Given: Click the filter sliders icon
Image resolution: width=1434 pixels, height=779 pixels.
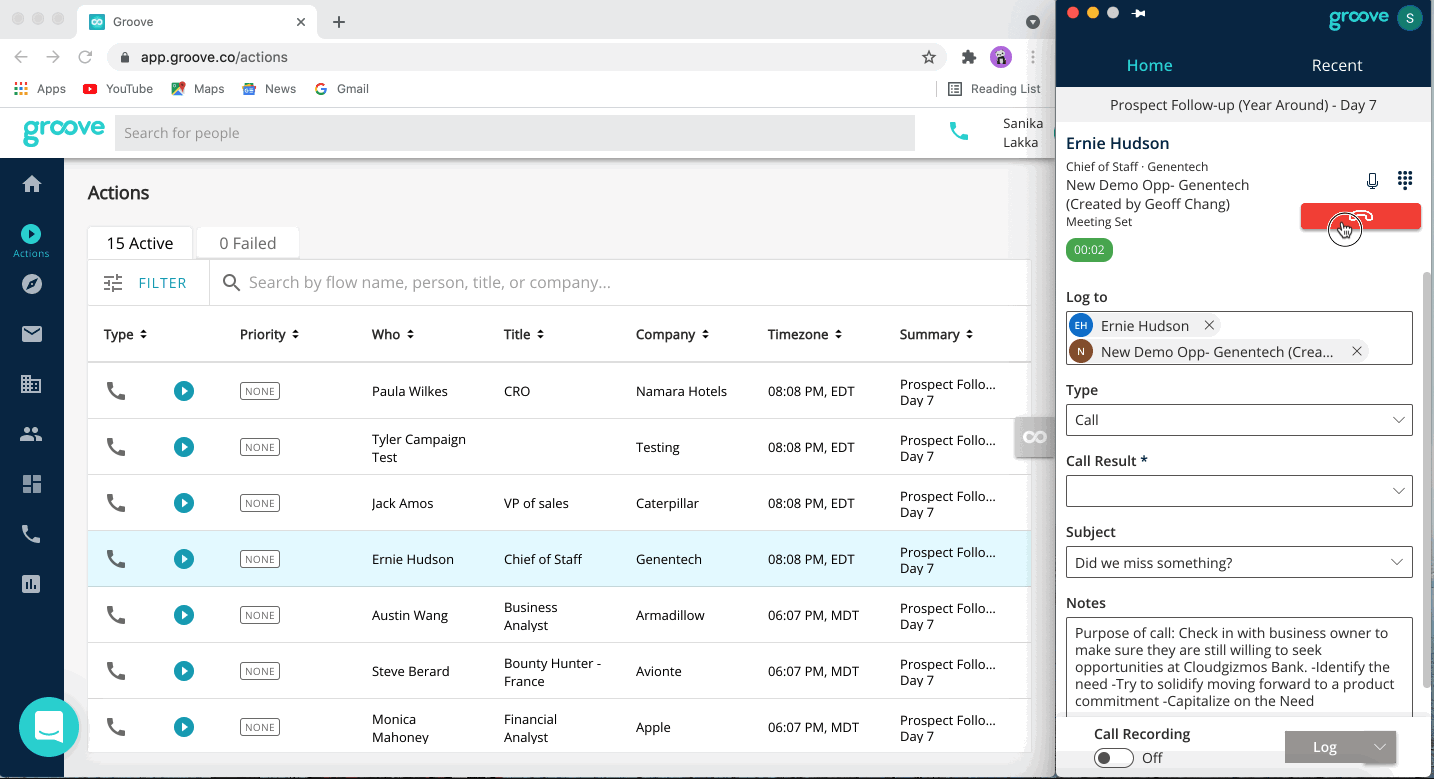Looking at the screenshot, I should (113, 283).
